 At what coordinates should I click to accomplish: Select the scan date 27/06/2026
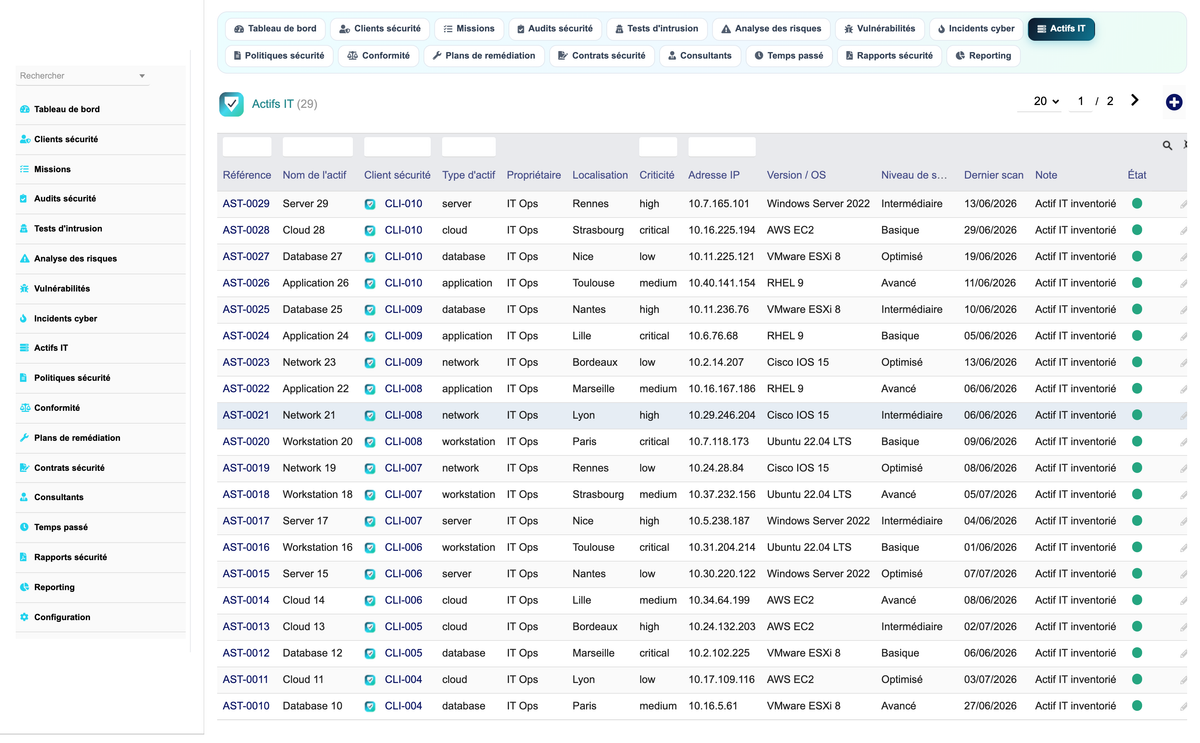point(990,706)
